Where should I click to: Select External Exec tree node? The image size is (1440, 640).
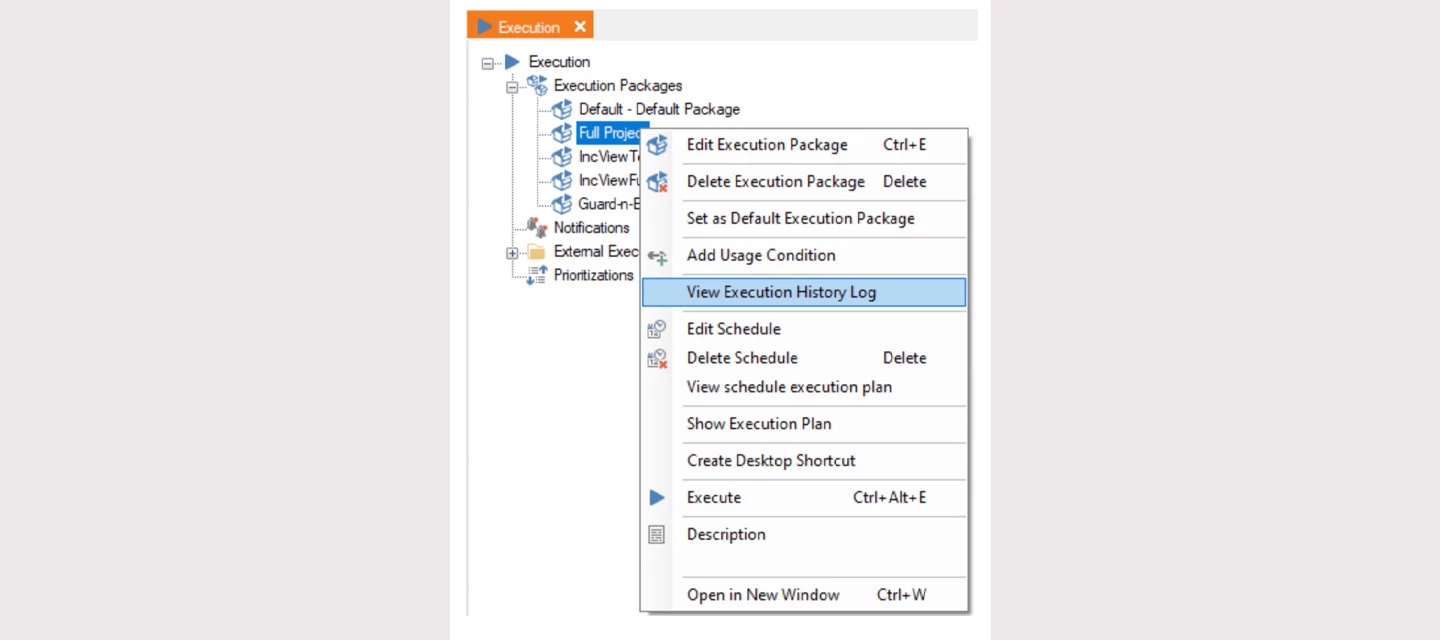[x=596, y=252]
